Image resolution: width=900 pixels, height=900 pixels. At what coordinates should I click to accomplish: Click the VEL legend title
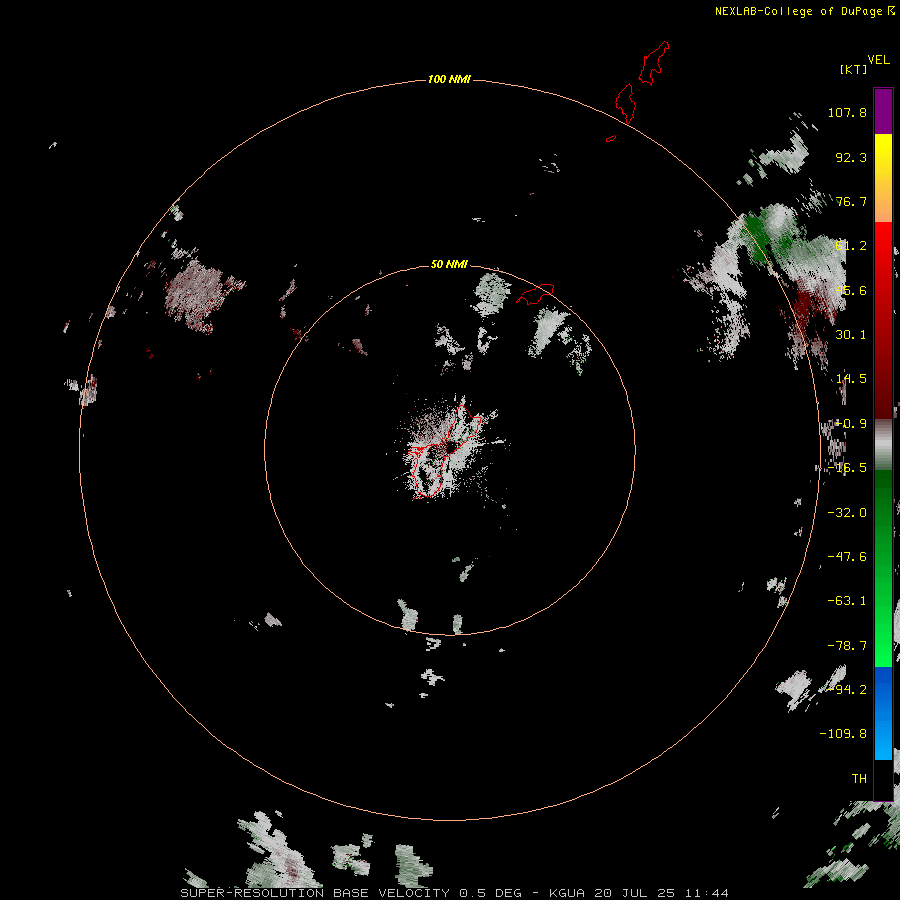879,60
